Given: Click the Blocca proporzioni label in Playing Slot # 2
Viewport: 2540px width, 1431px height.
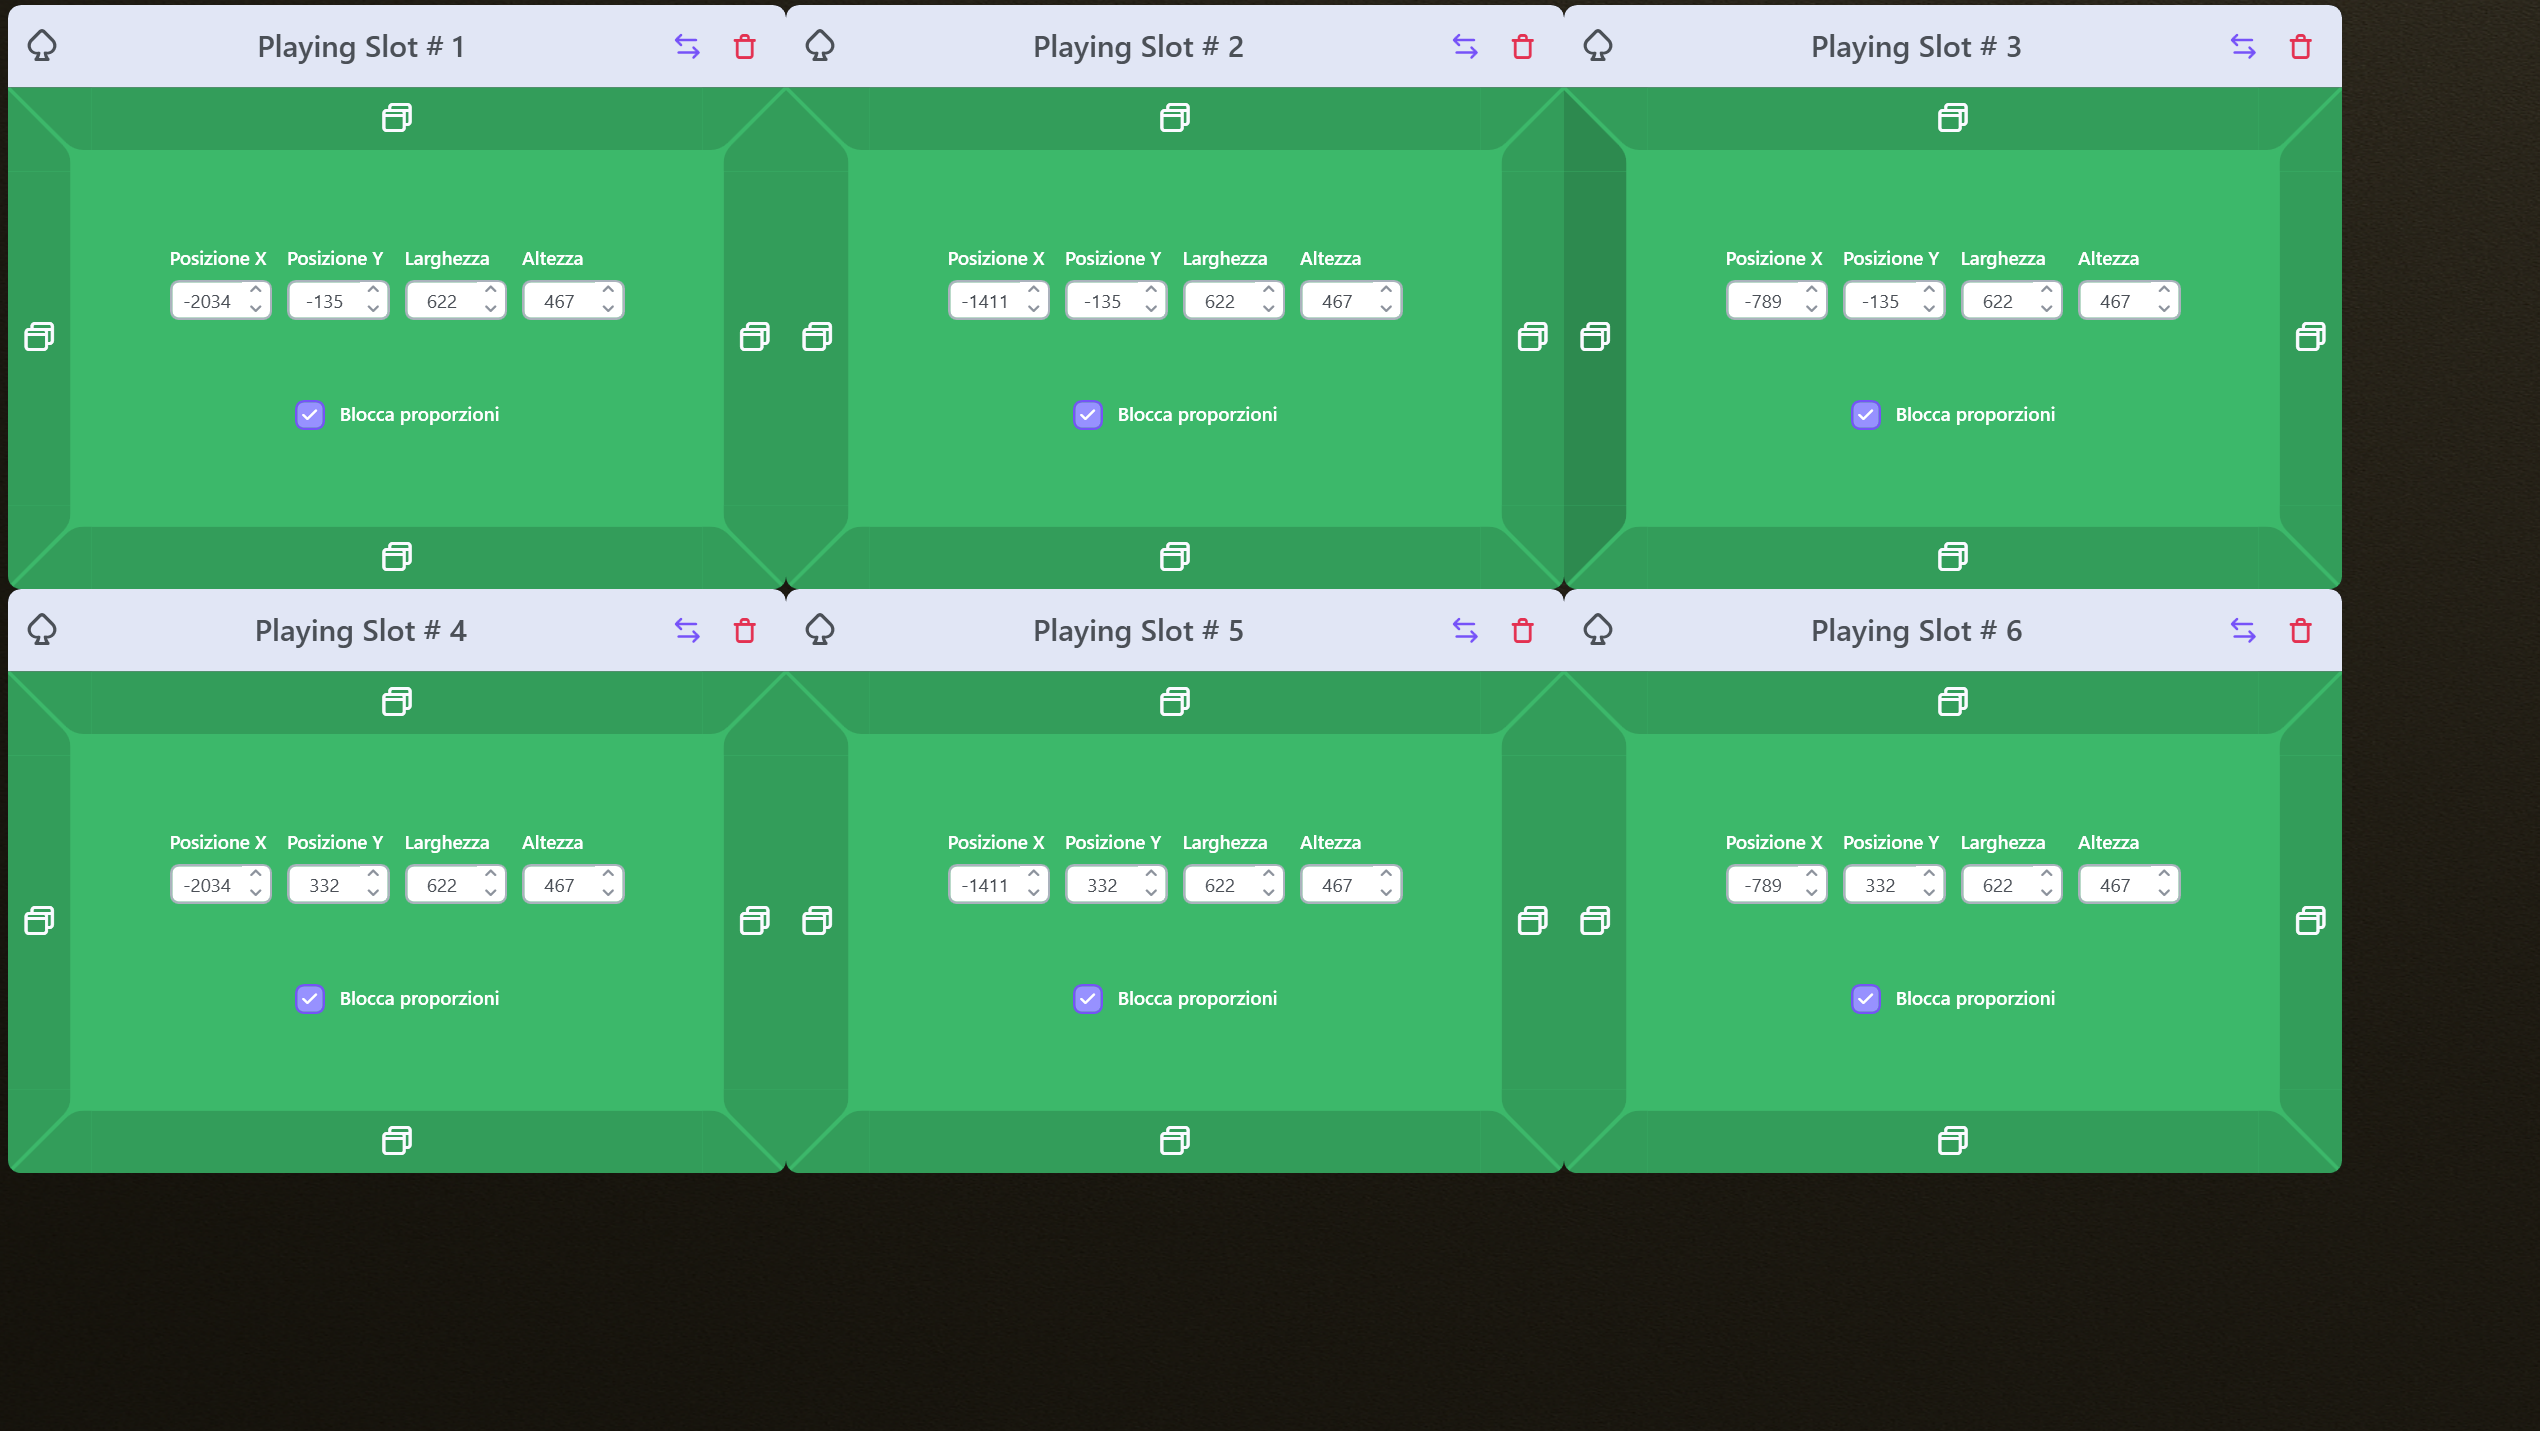Looking at the screenshot, I should click(1197, 415).
